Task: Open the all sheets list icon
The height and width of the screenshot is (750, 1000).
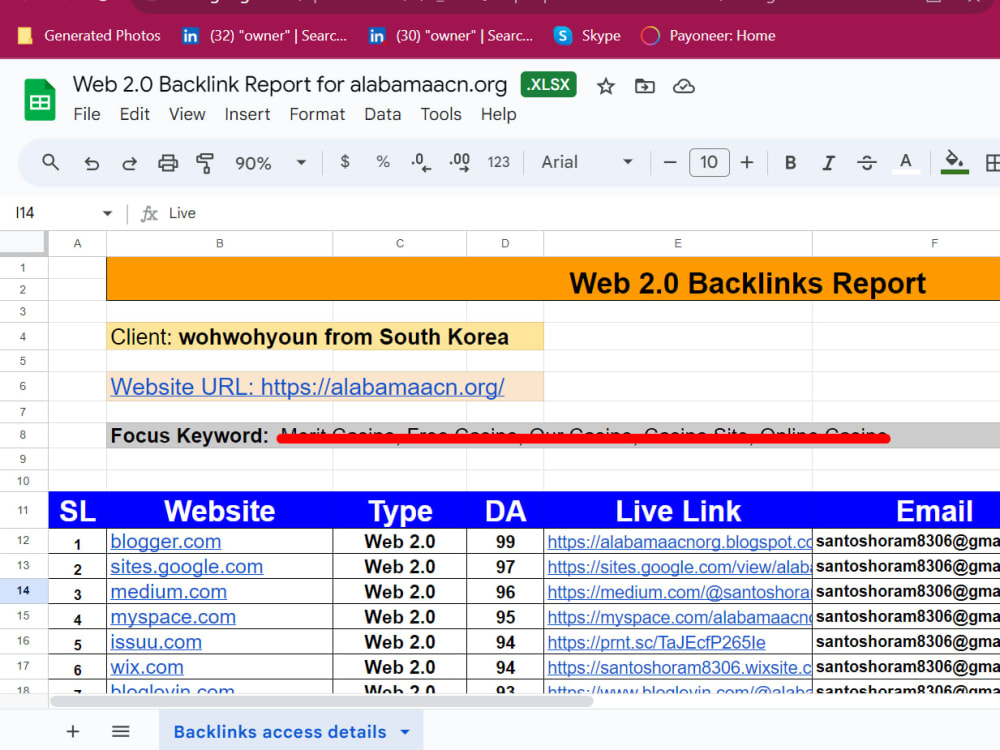Action: 121,731
